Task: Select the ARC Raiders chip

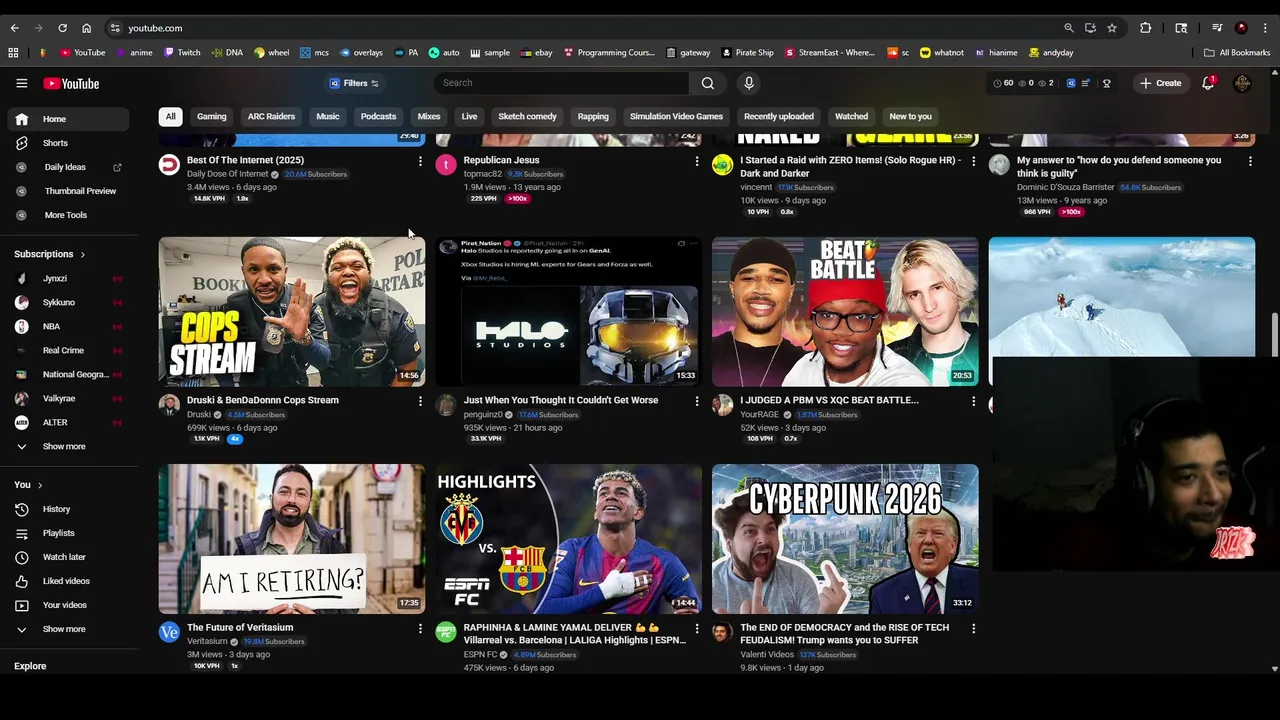Action: (x=271, y=116)
